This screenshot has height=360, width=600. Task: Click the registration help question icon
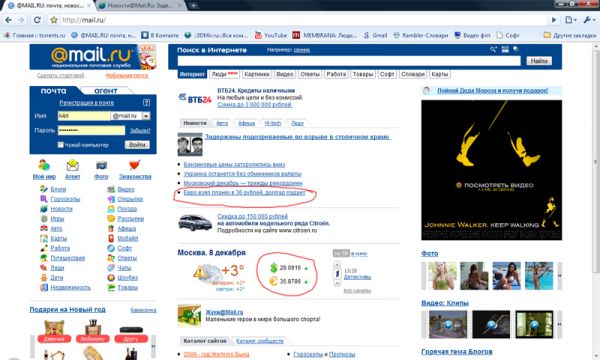pyautogui.click(x=146, y=103)
